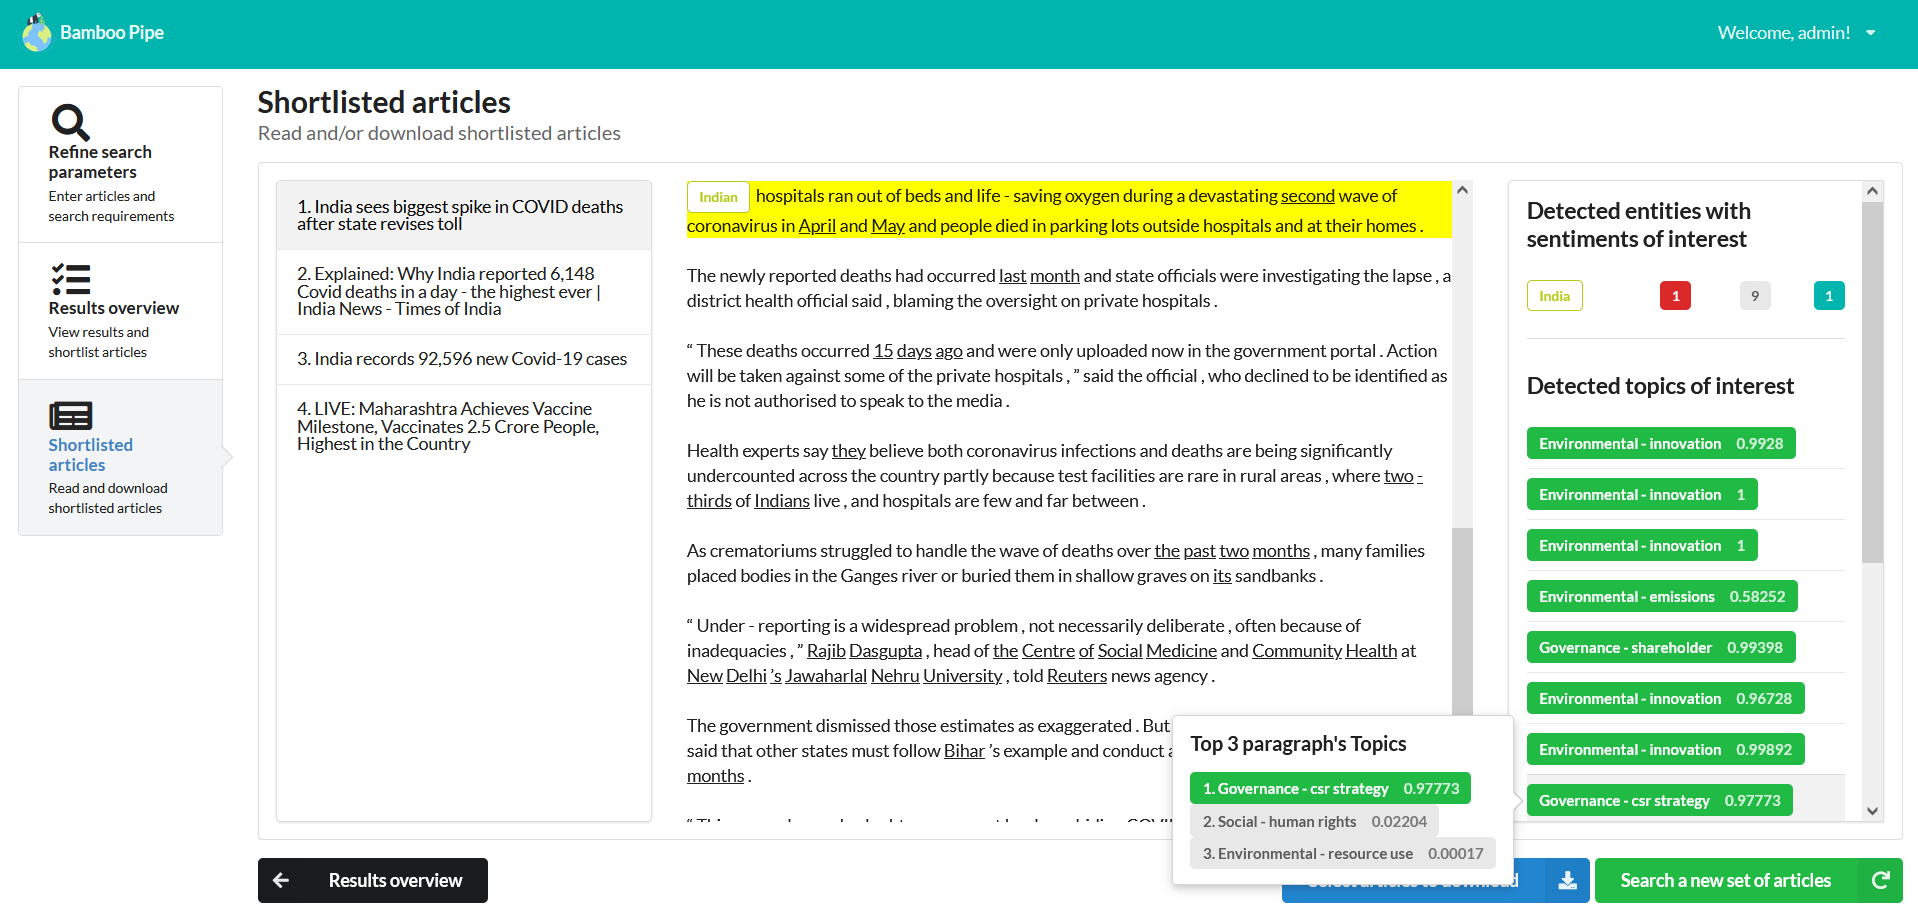1918x920 pixels.
Task: Click 'Detected entities with sentiments of interest' heading
Action: pyautogui.click(x=1639, y=225)
